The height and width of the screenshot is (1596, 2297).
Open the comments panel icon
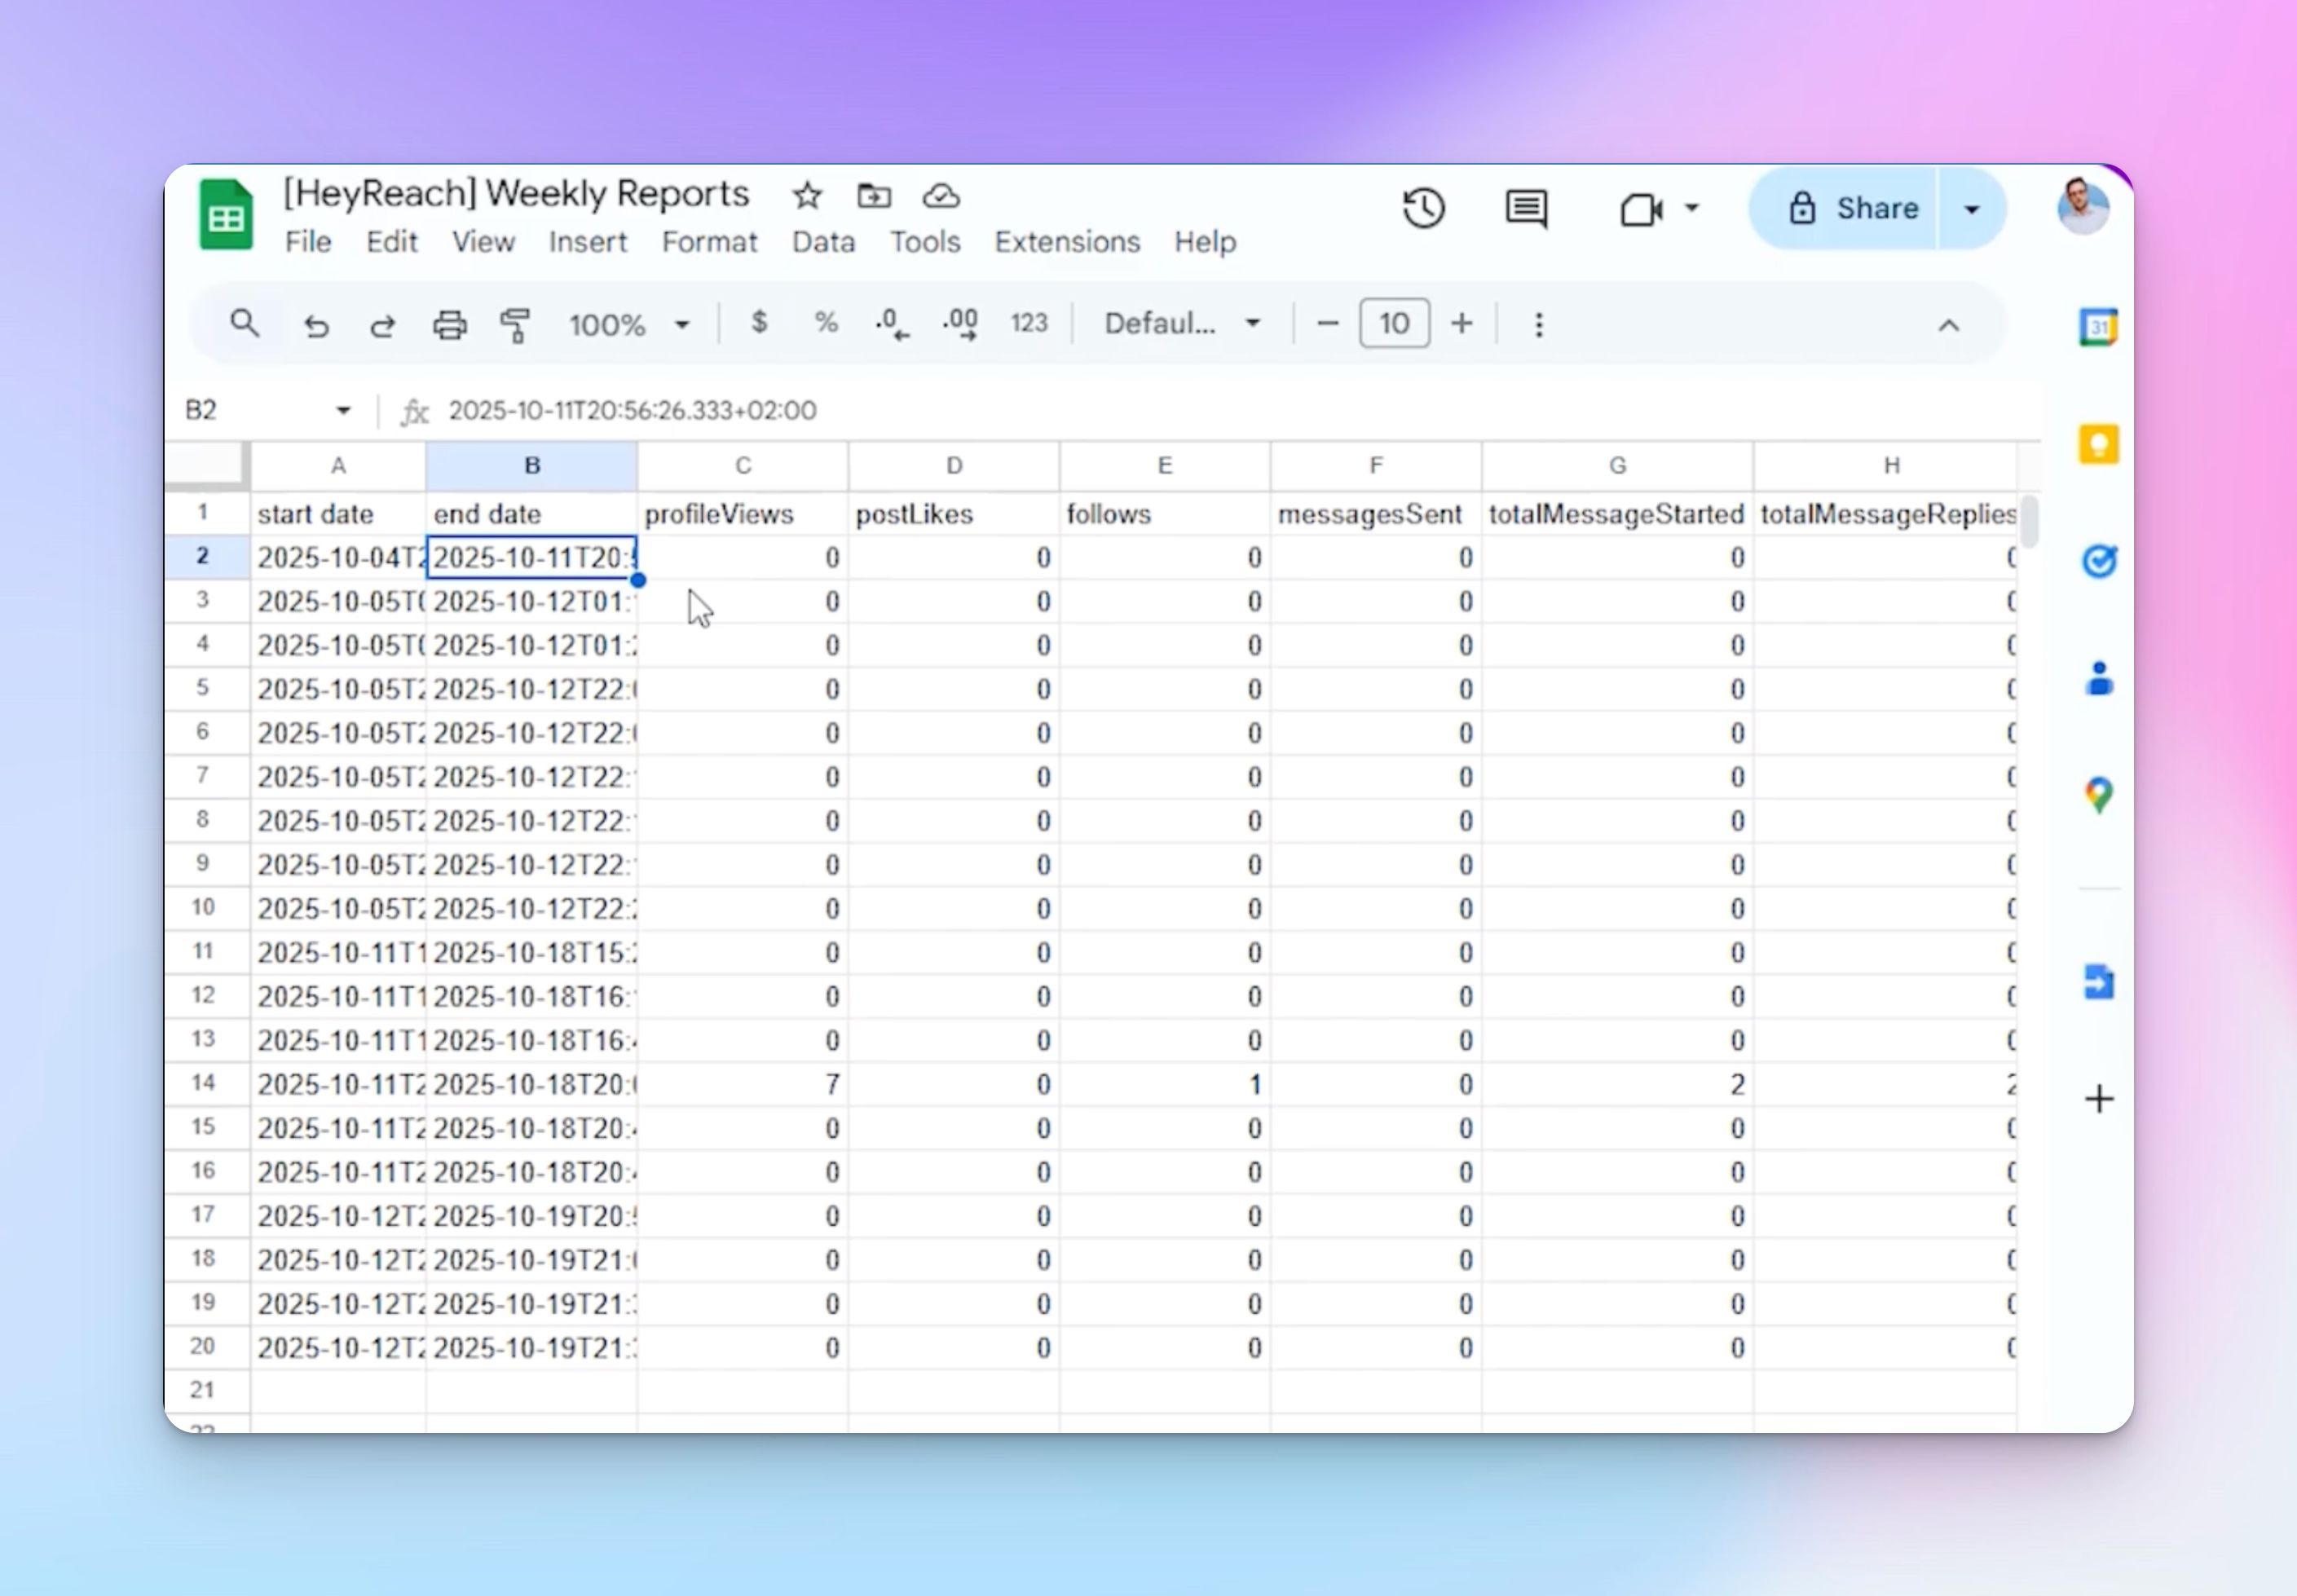(1526, 209)
